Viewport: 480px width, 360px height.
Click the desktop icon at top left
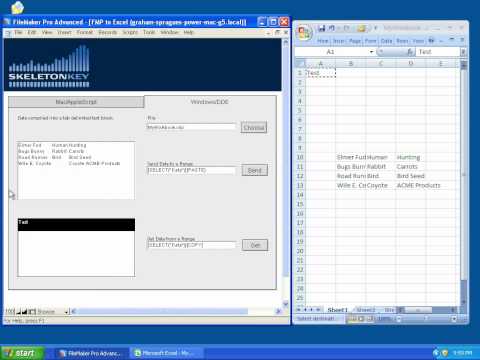pos(17,7)
